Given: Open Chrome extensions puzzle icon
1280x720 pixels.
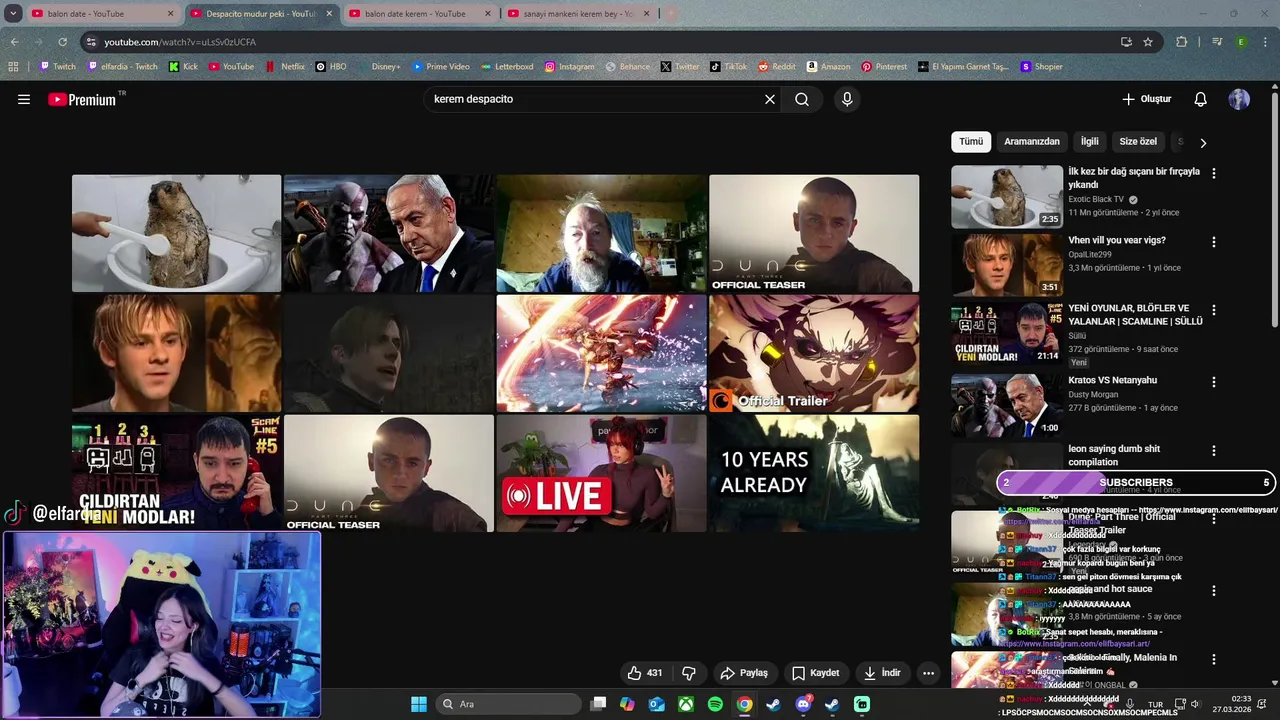Looking at the screenshot, I should click(1182, 42).
